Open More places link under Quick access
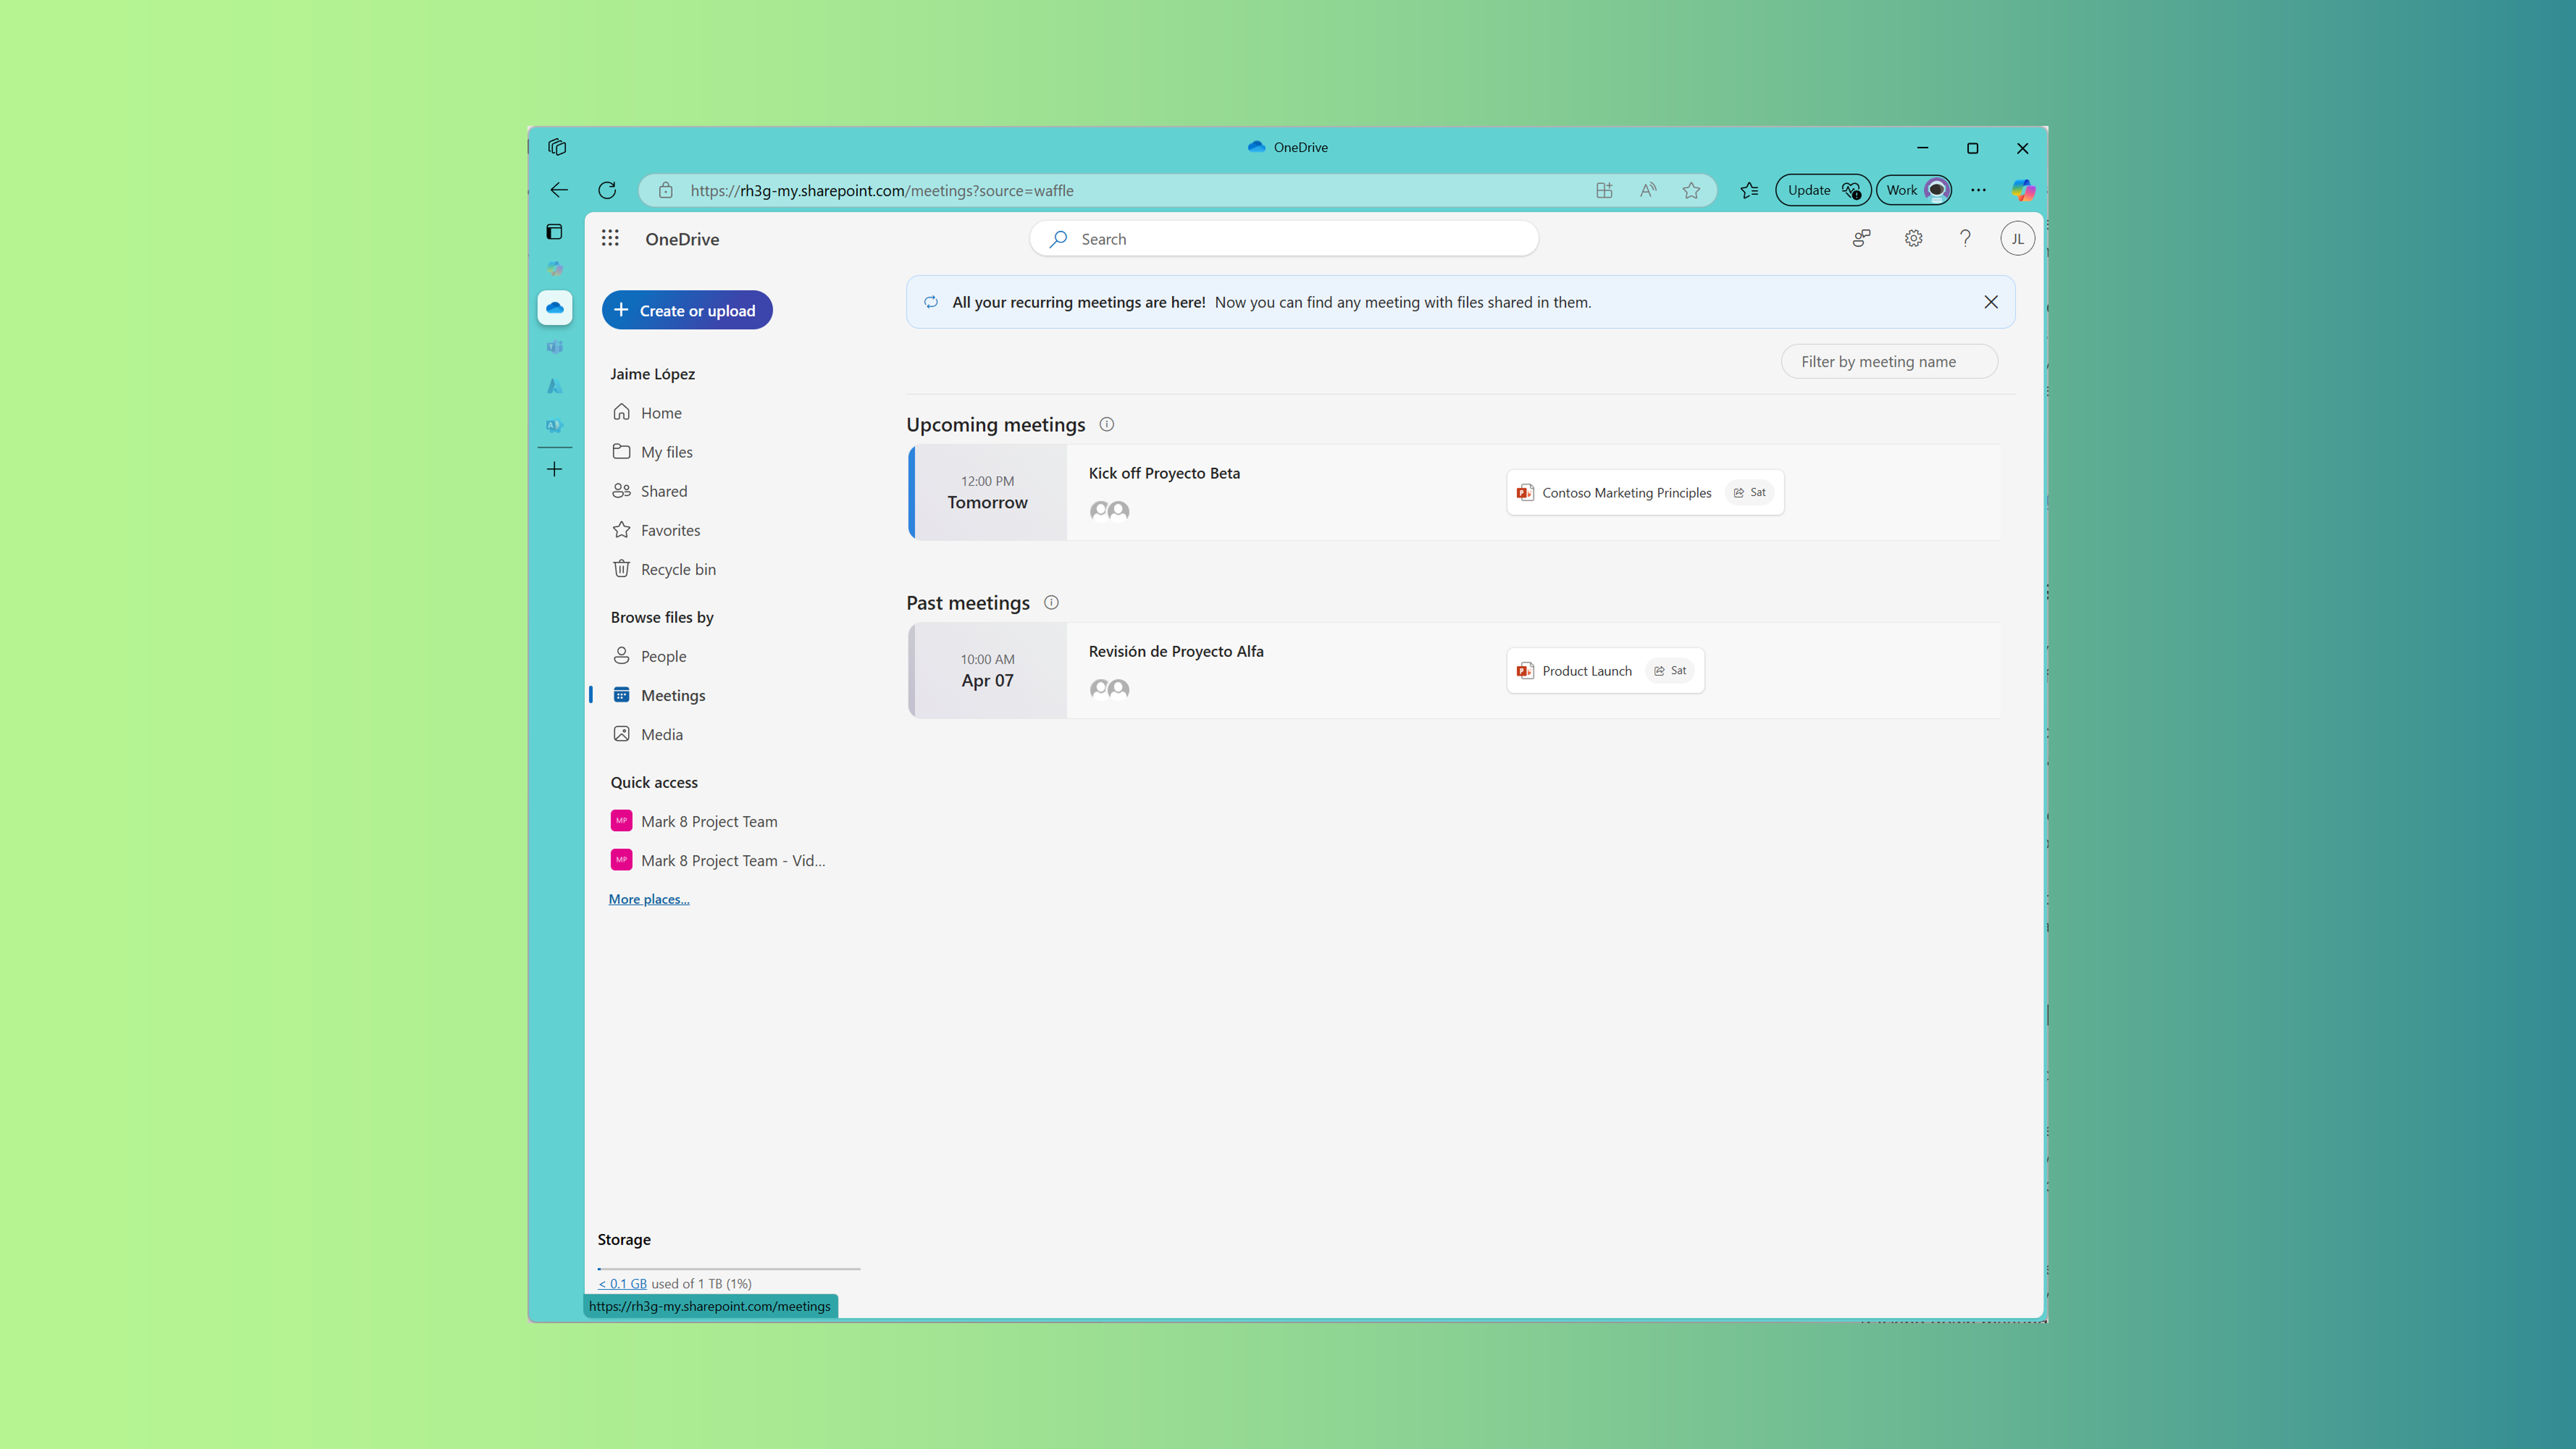The image size is (2576, 1449). (x=648, y=898)
